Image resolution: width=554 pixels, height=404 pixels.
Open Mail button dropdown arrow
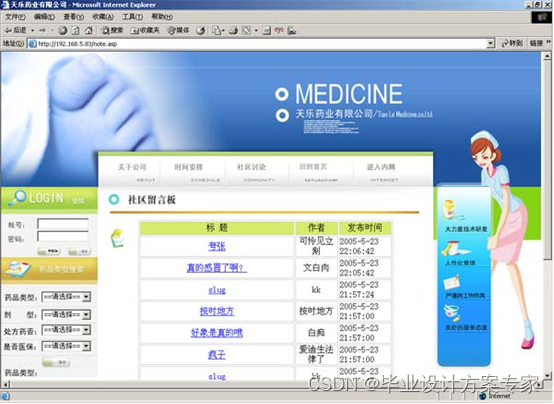click(x=223, y=31)
